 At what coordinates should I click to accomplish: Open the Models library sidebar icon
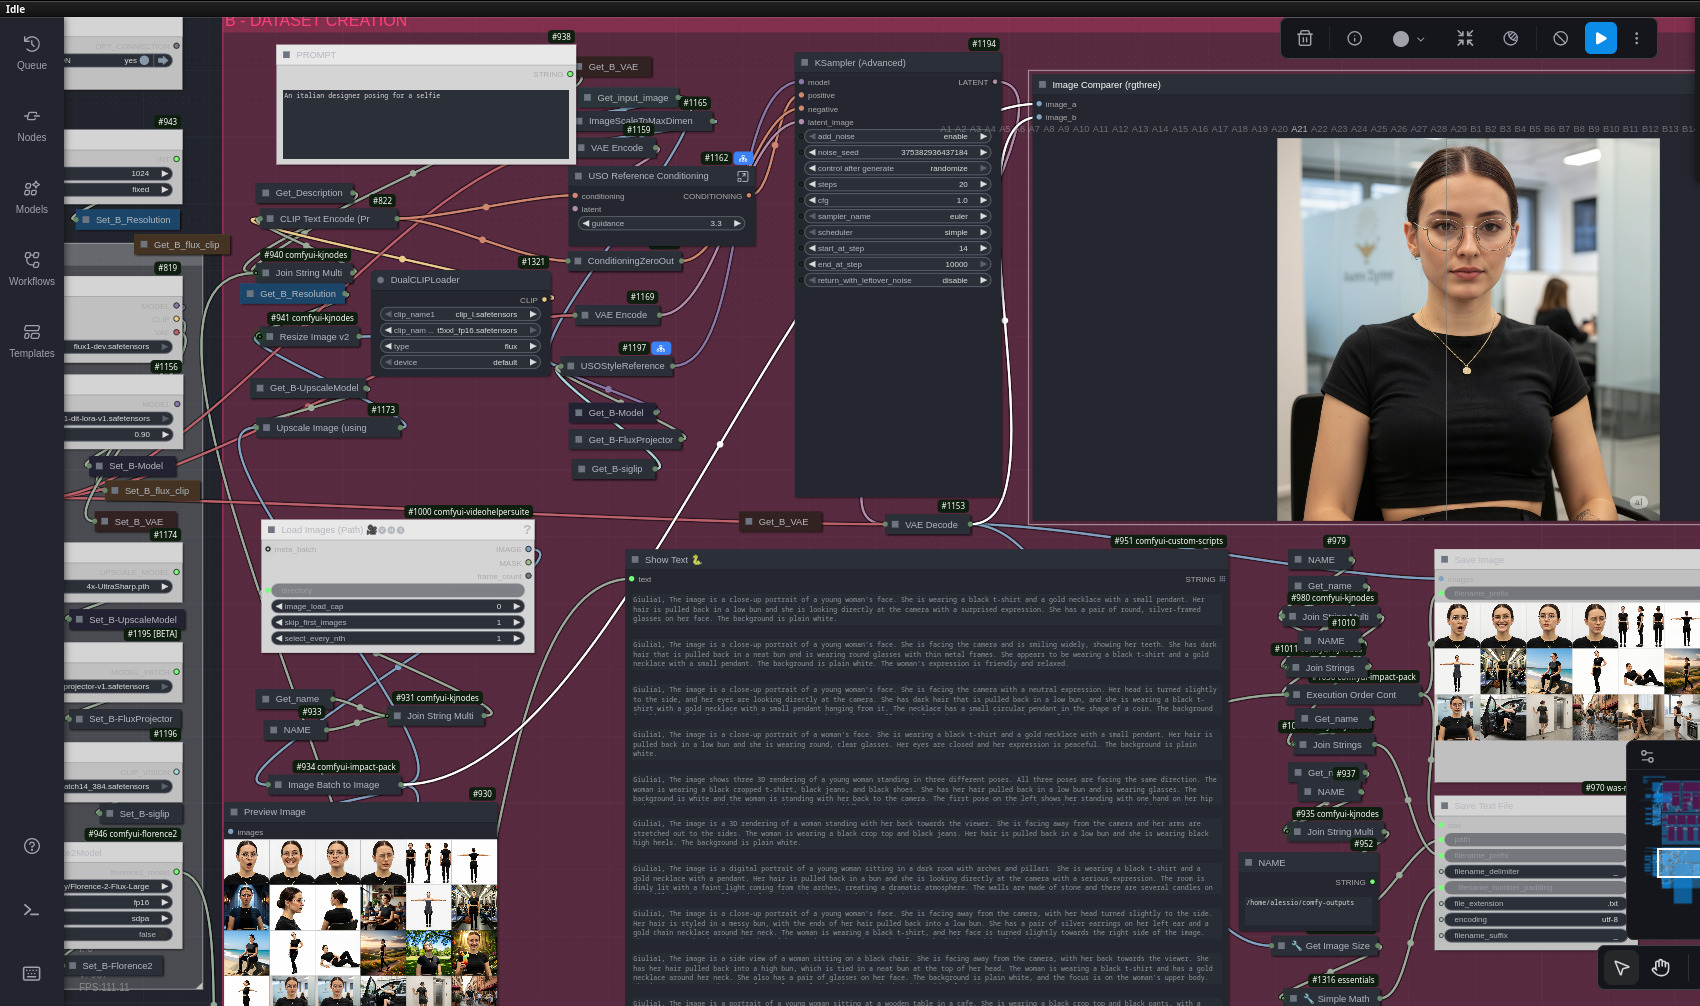(x=31, y=196)
